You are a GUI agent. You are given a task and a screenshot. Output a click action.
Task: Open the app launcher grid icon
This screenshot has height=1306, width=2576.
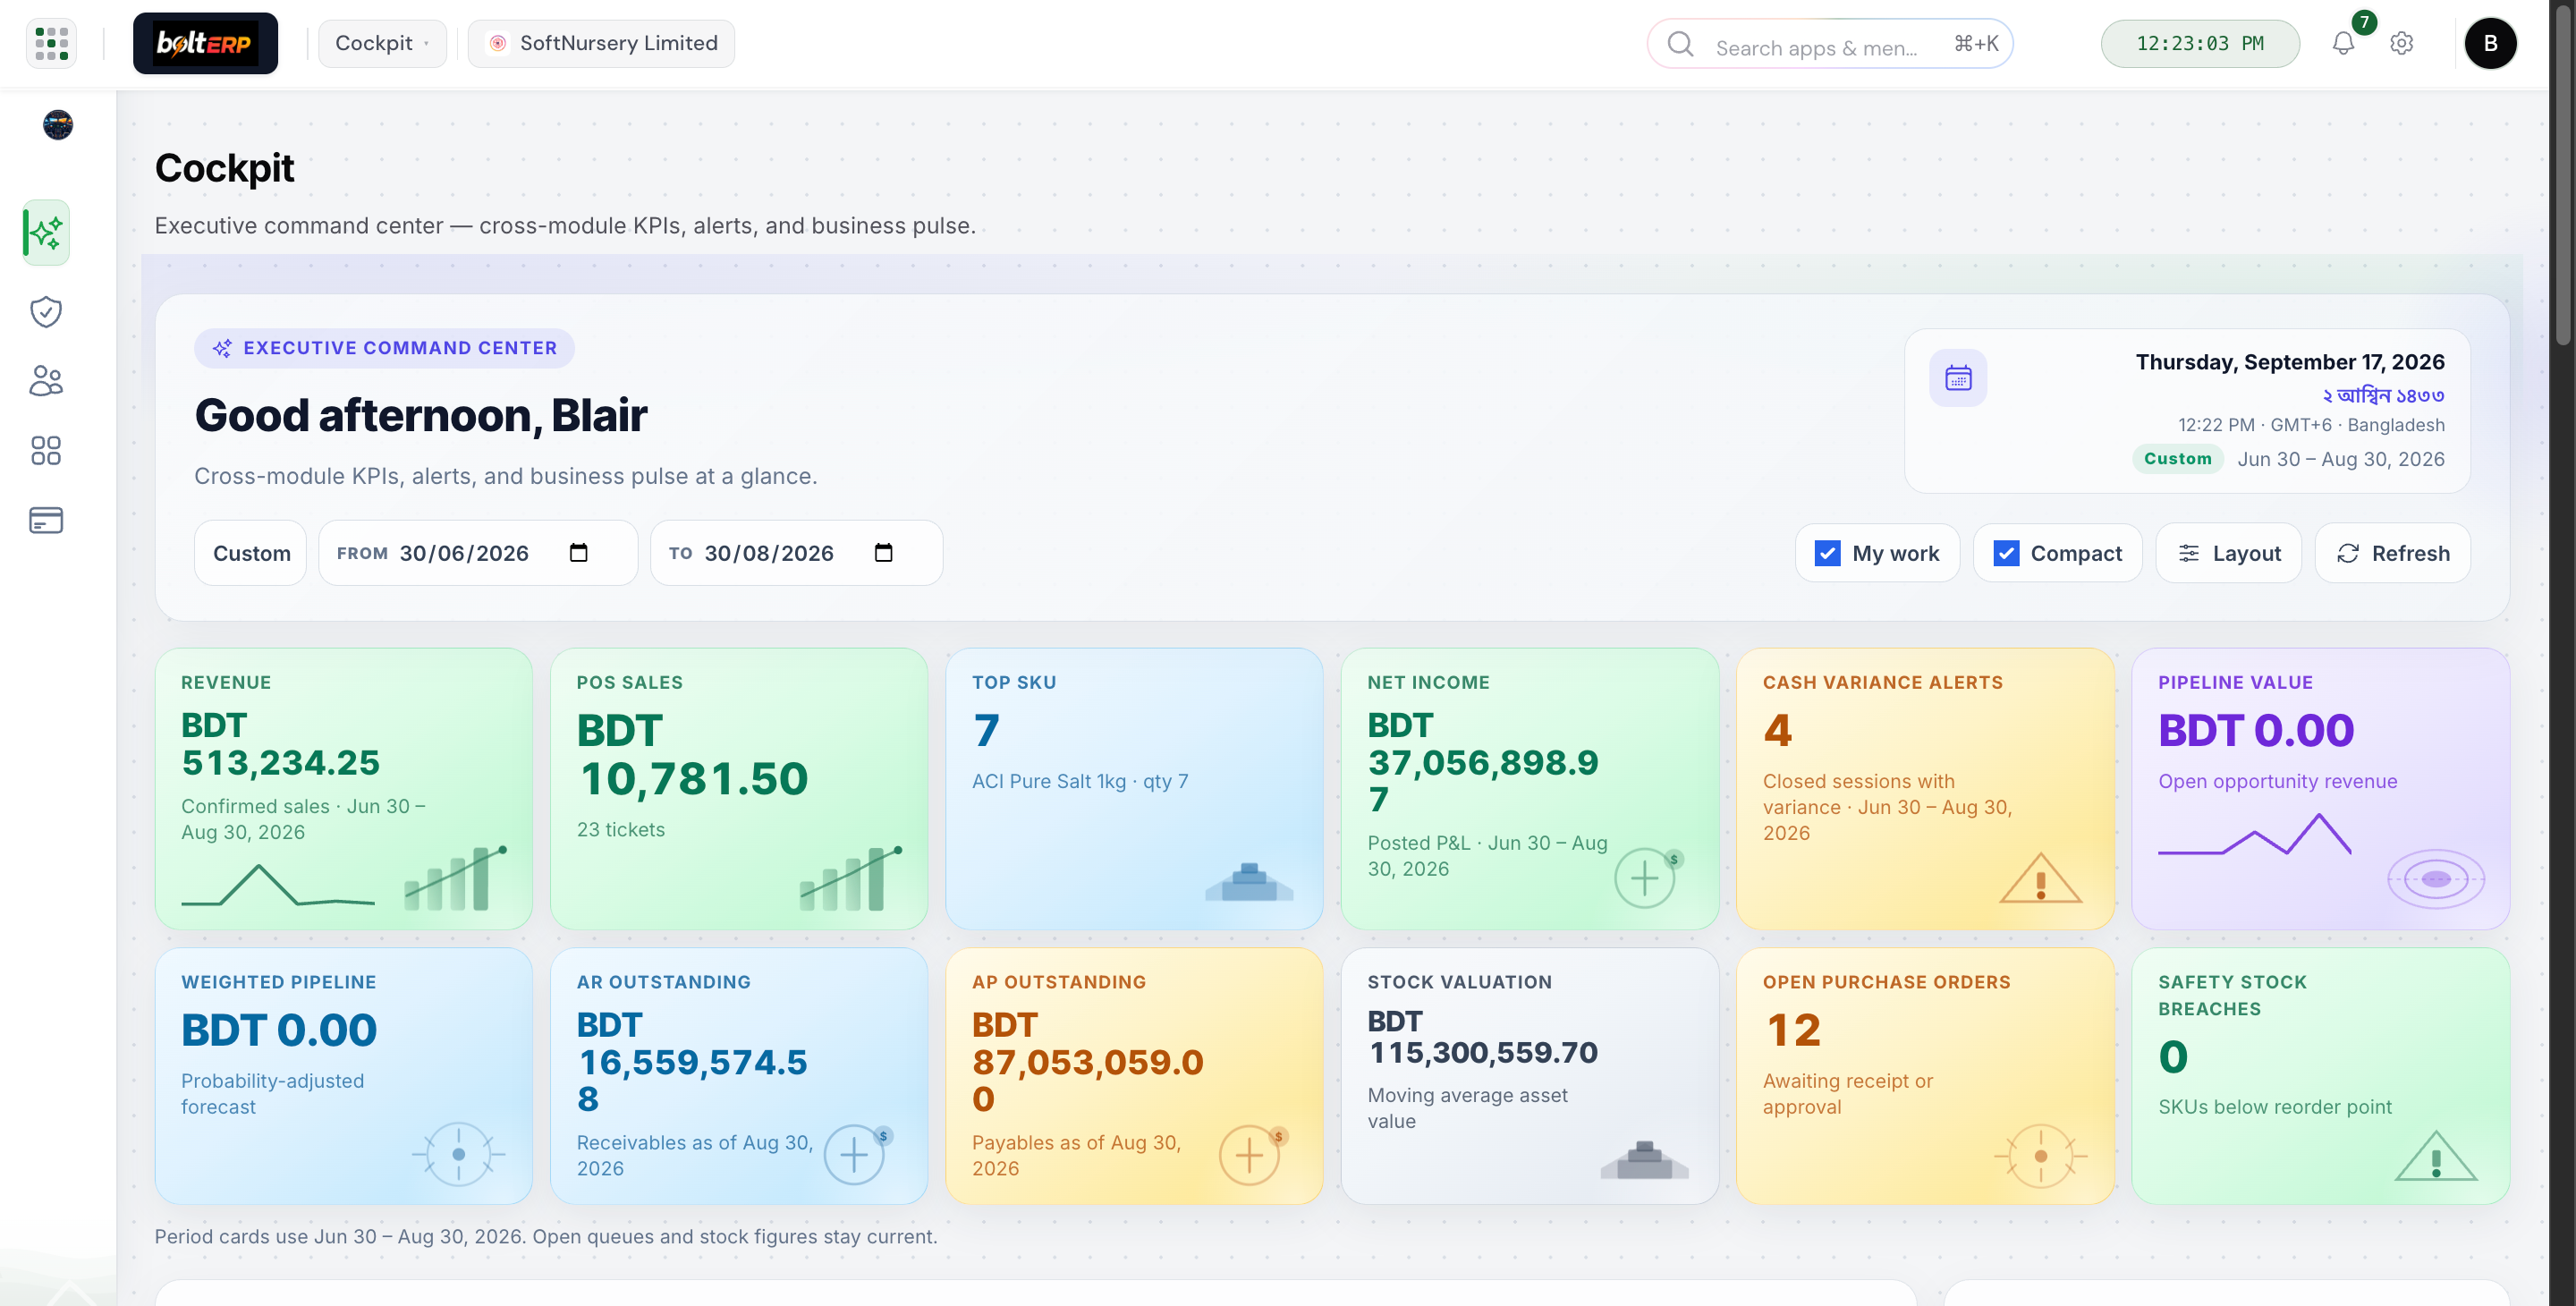pyautogui.click(x=51, y=43)
